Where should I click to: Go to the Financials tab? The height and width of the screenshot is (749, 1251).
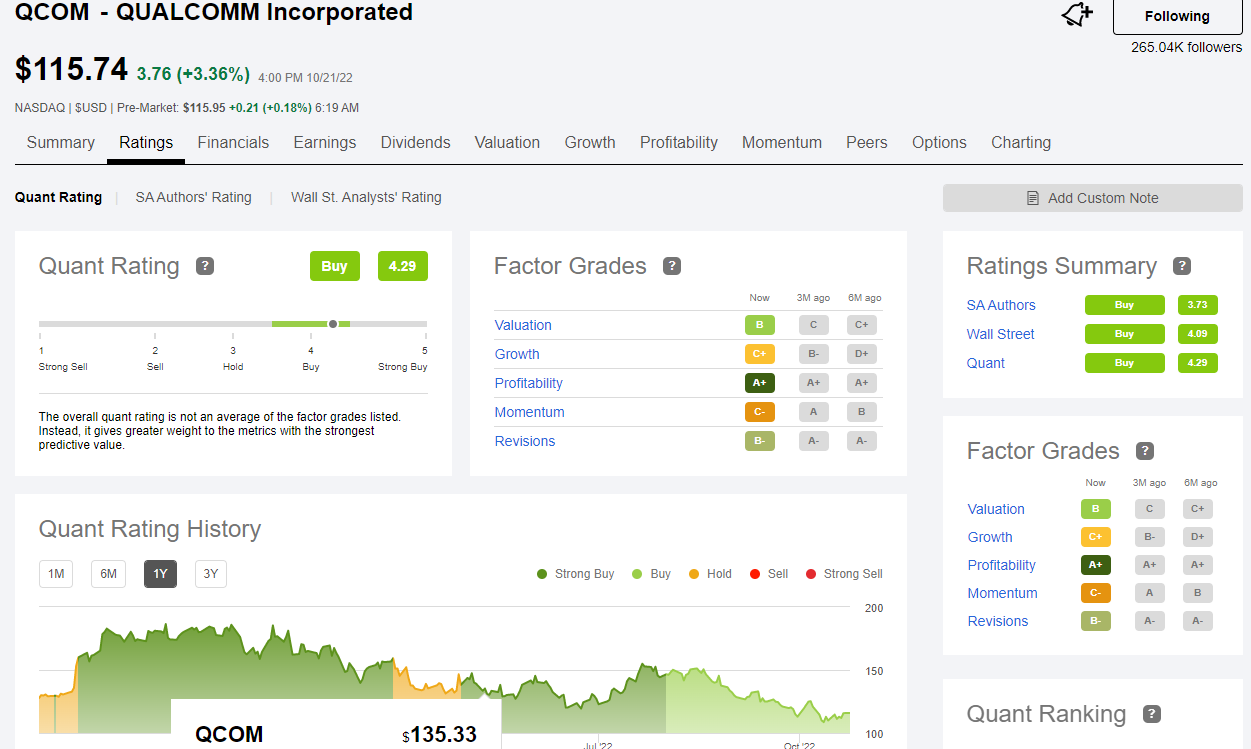233,142
